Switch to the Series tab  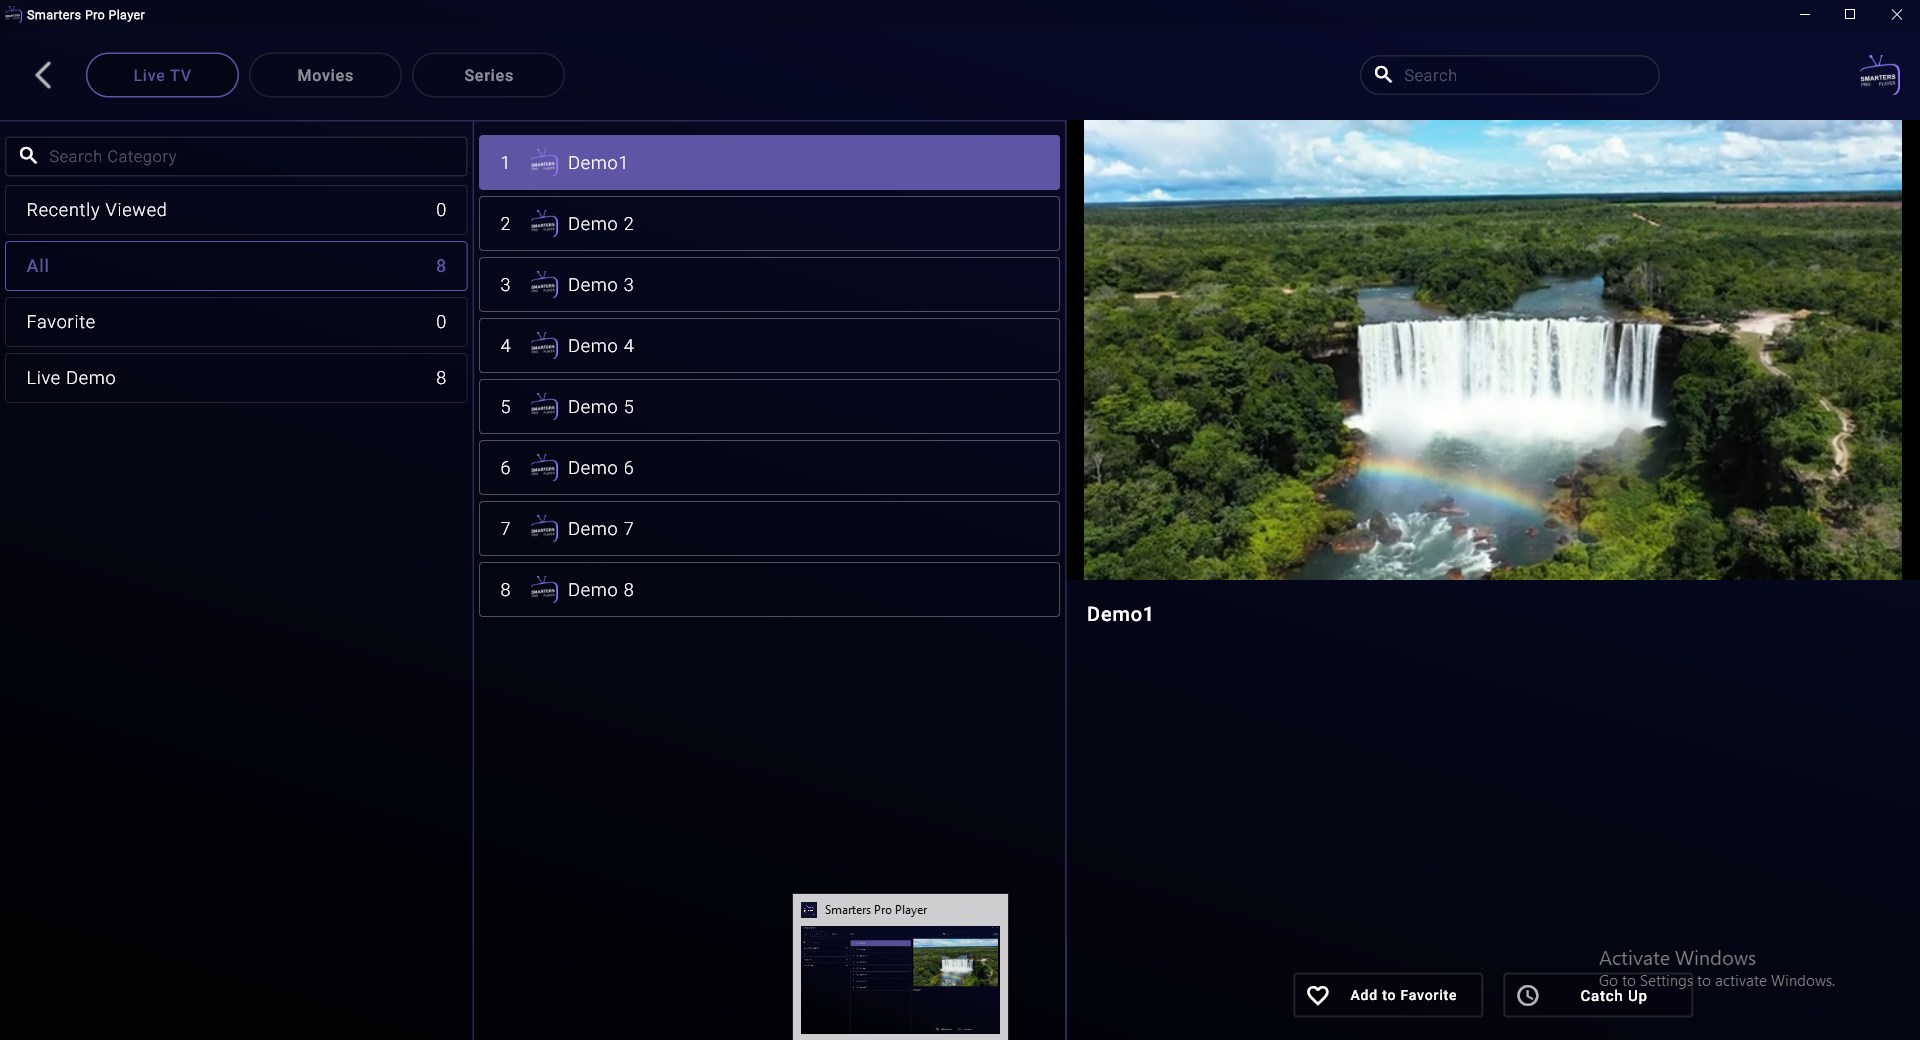(488, 75)
